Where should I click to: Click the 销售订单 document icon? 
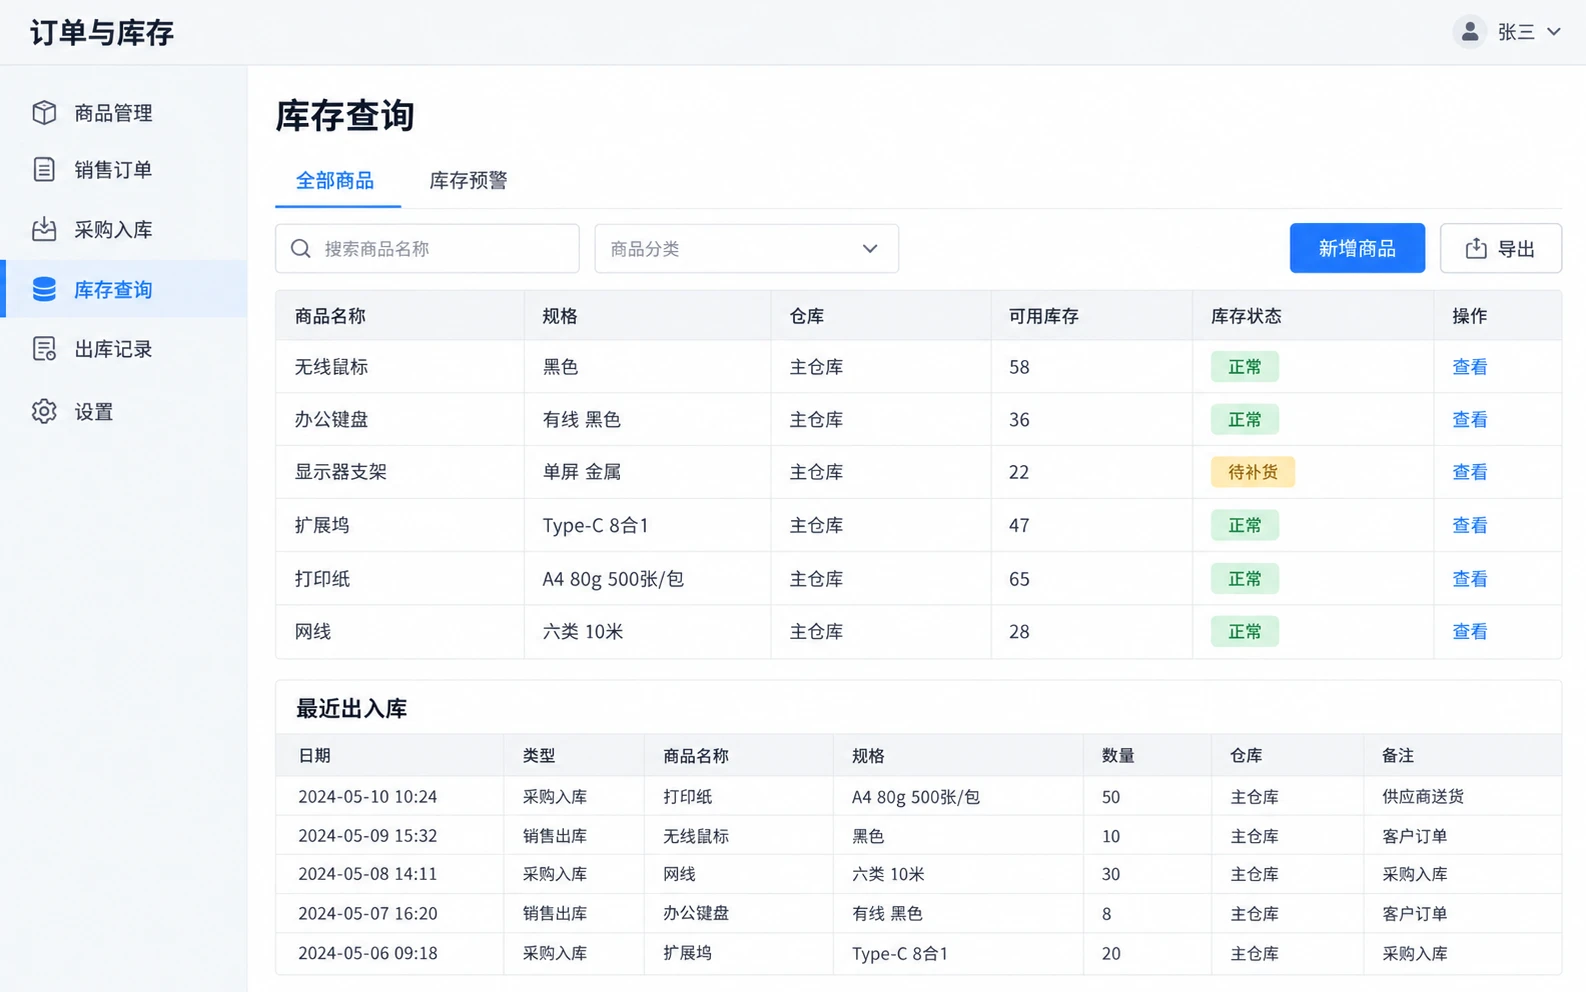pyautogui.click(x=44, y=170)
